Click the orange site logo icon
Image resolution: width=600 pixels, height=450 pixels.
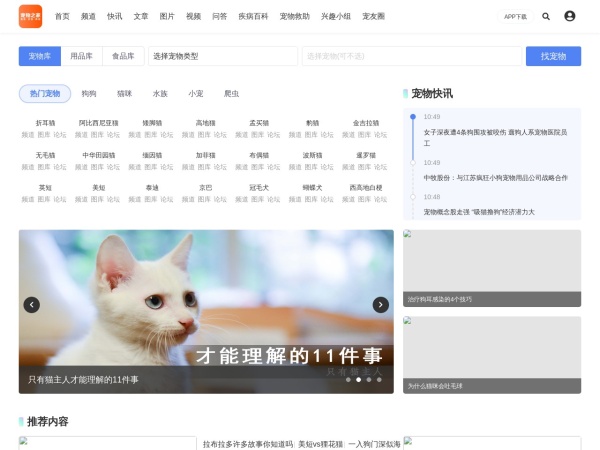(30, 16)
